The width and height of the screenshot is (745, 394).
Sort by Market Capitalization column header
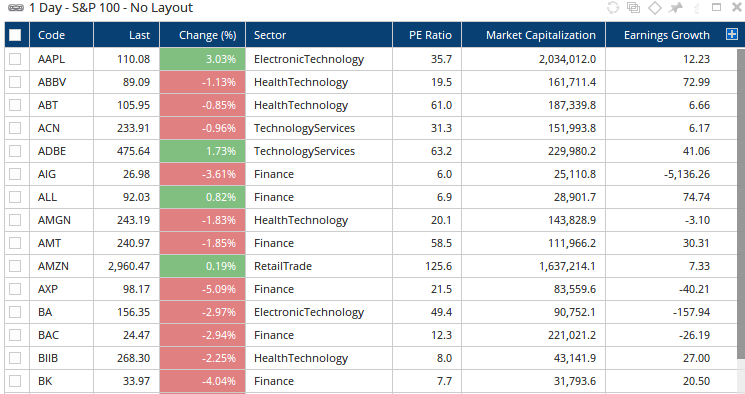click(533, 35)
